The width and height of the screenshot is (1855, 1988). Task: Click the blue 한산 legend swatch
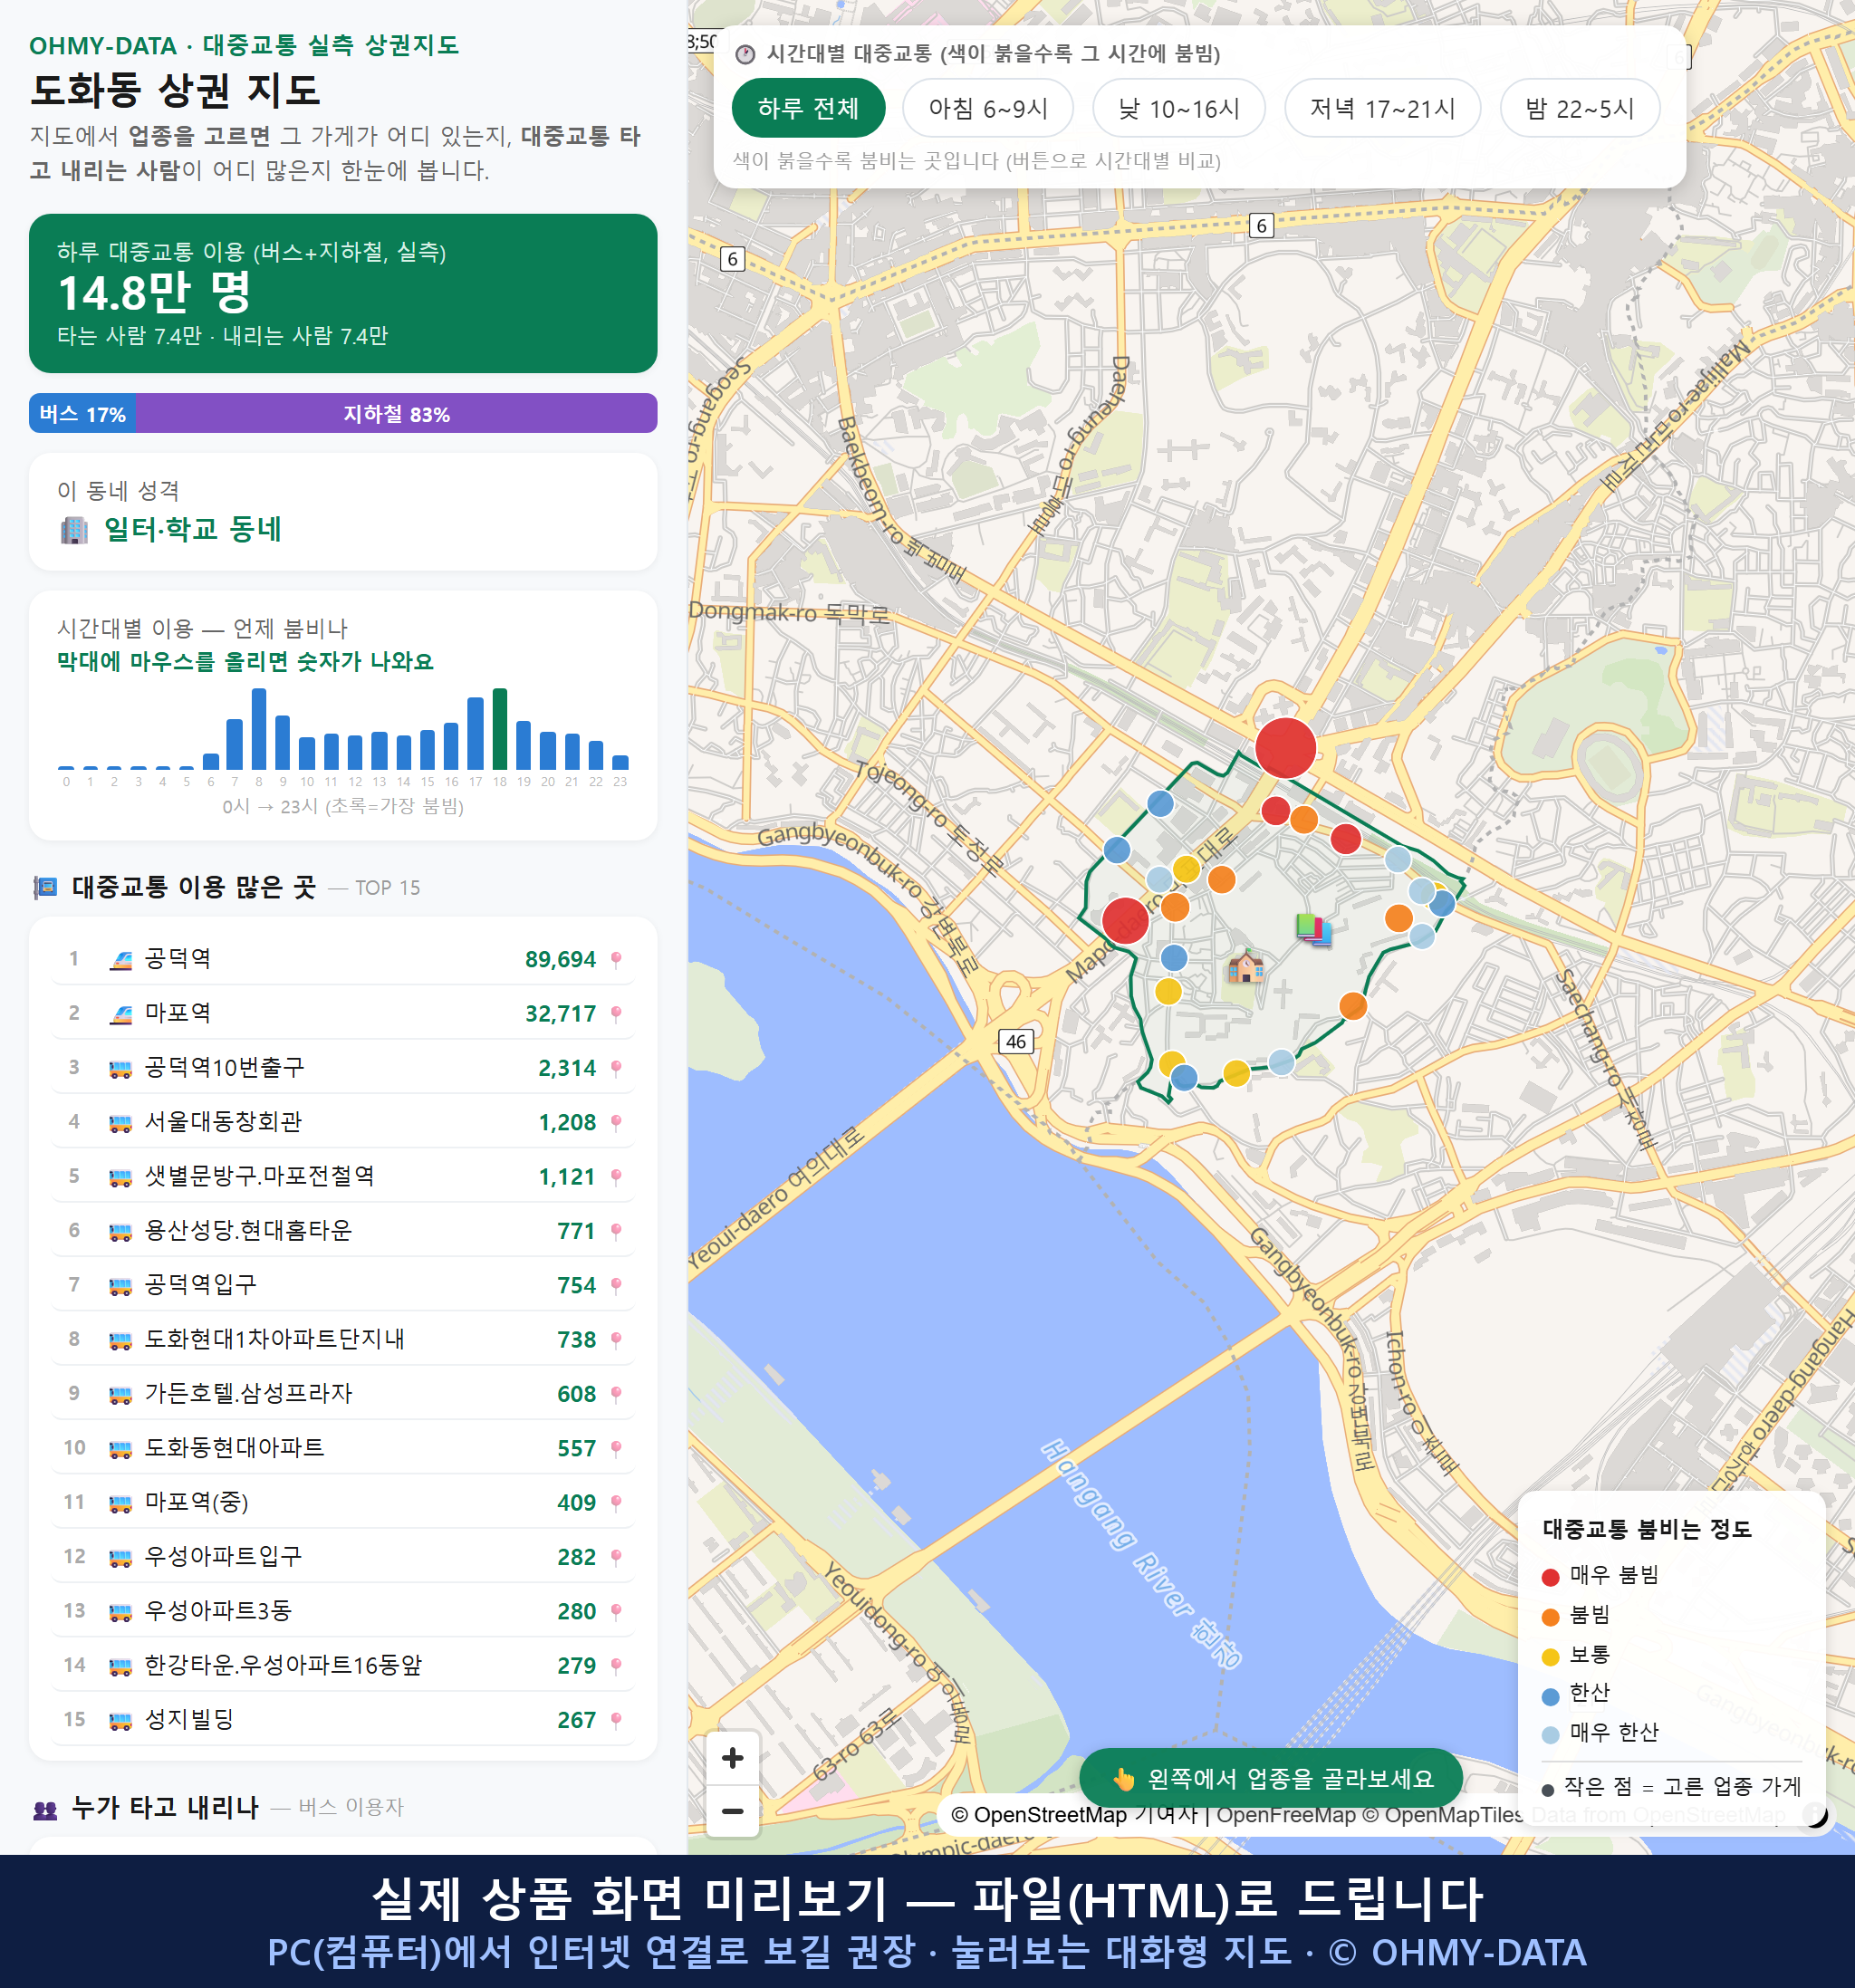1551,1696
